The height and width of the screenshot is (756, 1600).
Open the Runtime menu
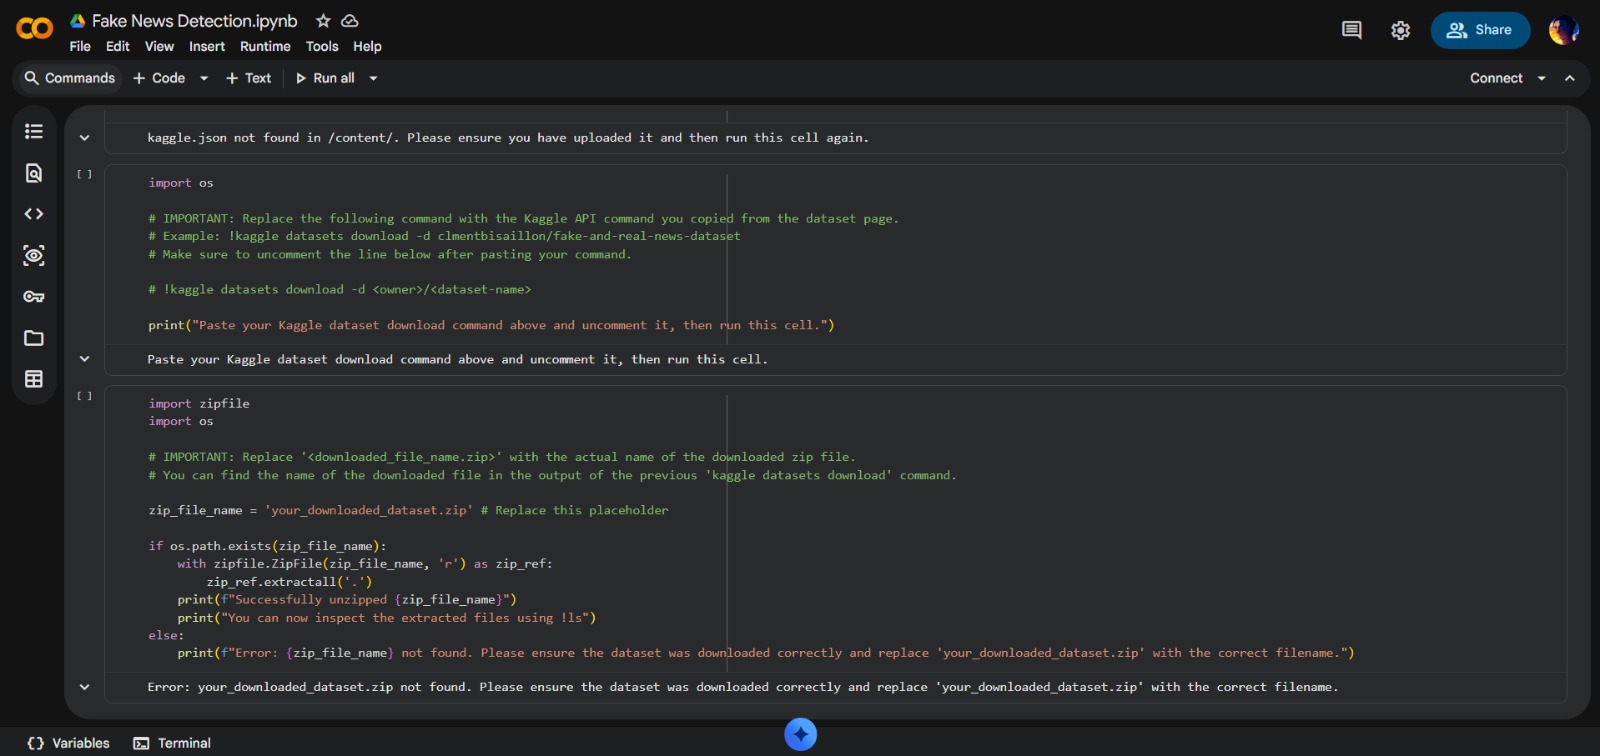point(265,46)
